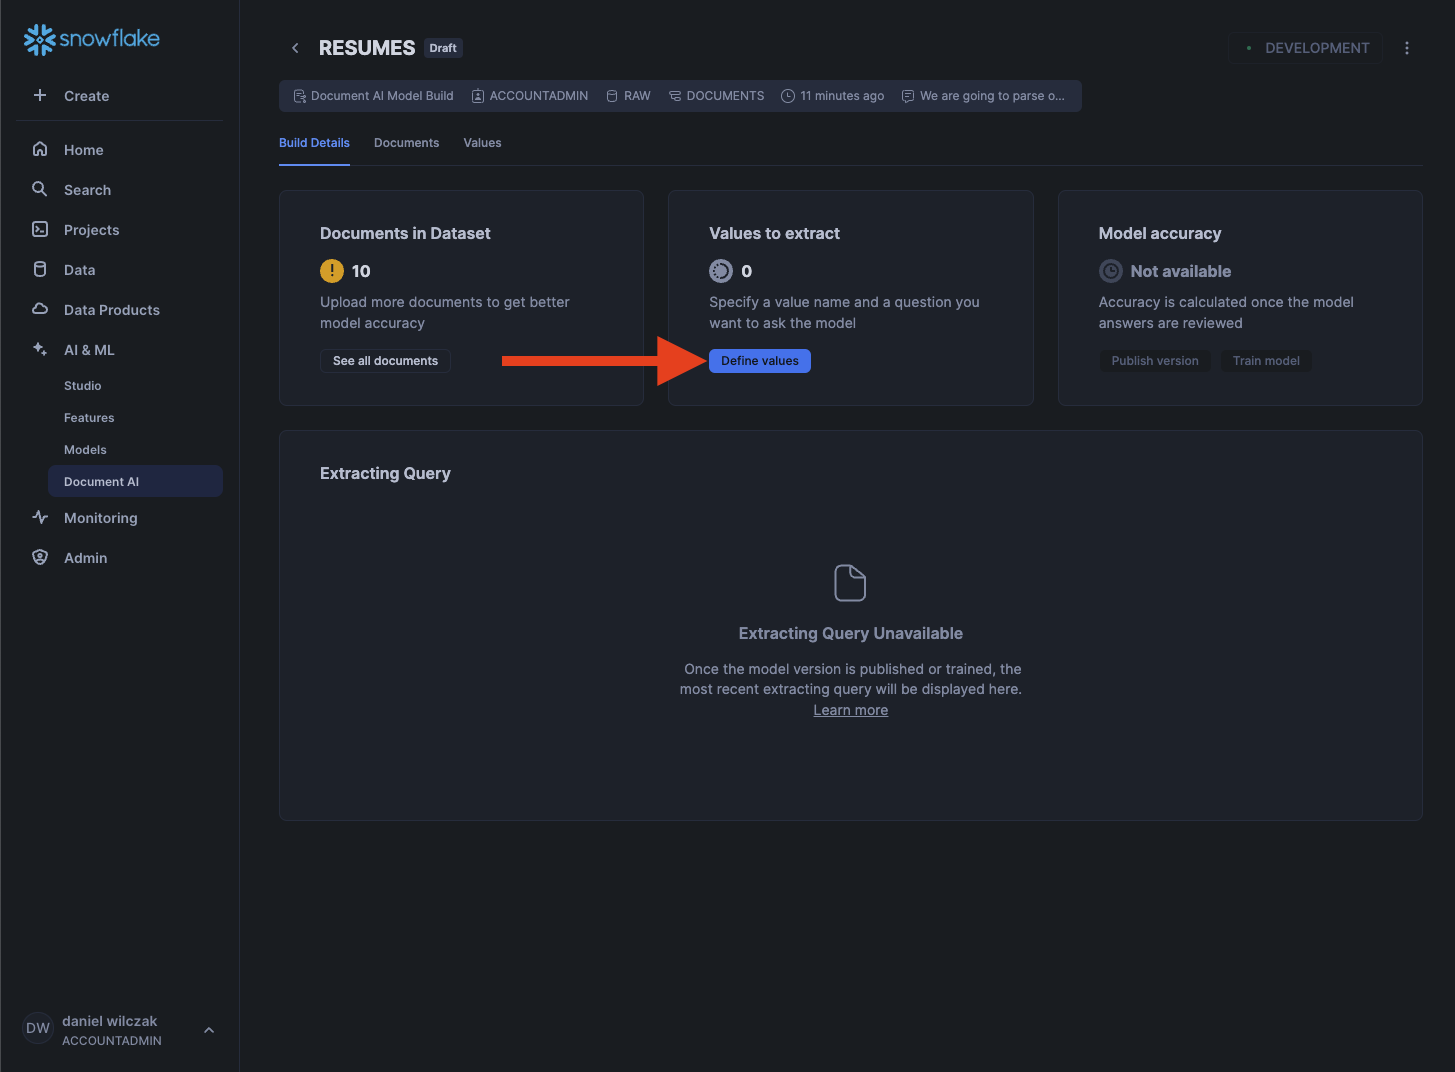Switch to the Values tab
This screenshot has width=1455, height=1072.
pyautogui.click(x=482, y=143)
